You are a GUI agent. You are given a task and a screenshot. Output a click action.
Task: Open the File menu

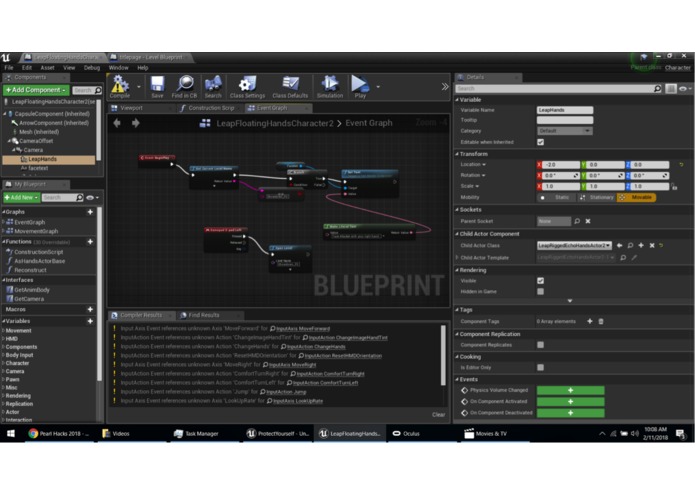point(9,68)
